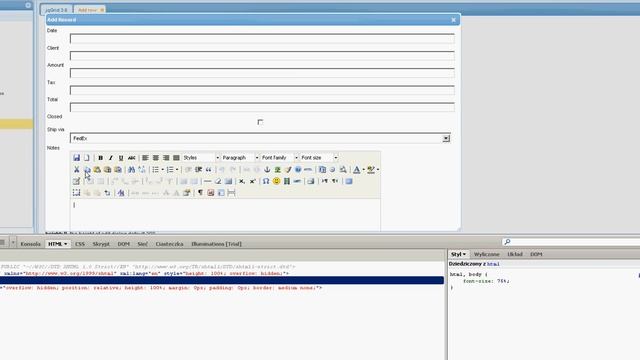Center align text in Notes editor
This screenshot has width=640, height=360.
(156, 158)
